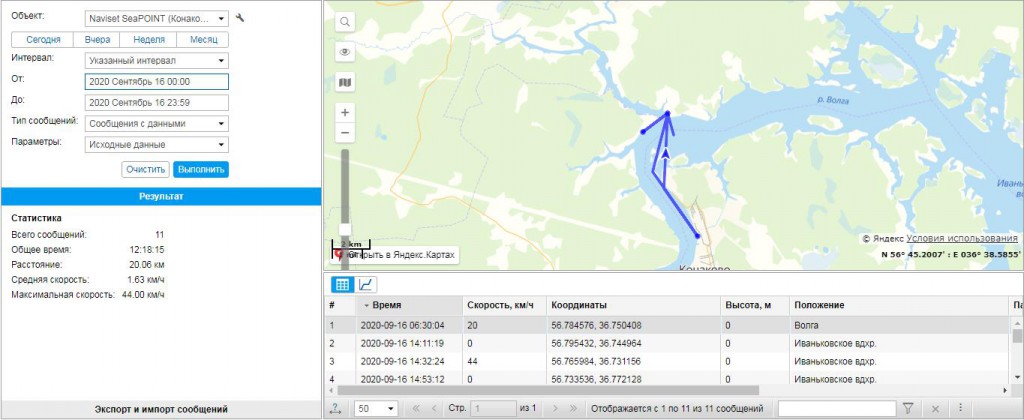Select the Месяц period tab
Image resolution: width=1024 pixels, height=420 pixels.
tap(203, 39)
